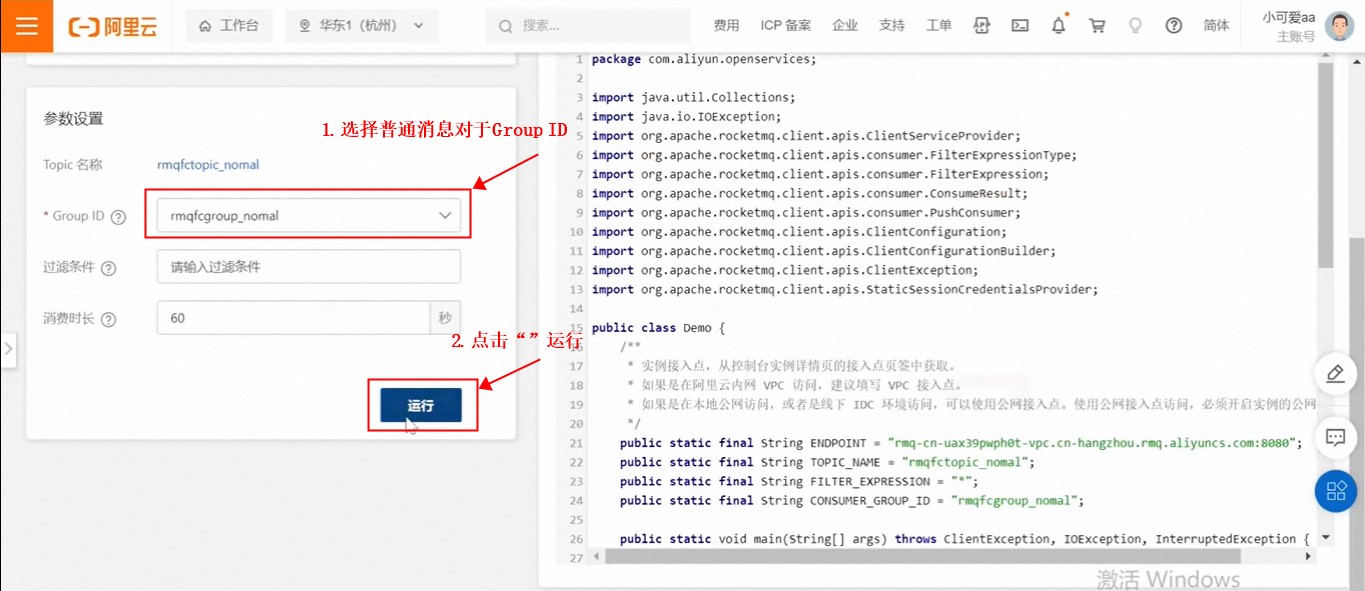
Task: Open the user avatar profile
Action: [1340, 26]
